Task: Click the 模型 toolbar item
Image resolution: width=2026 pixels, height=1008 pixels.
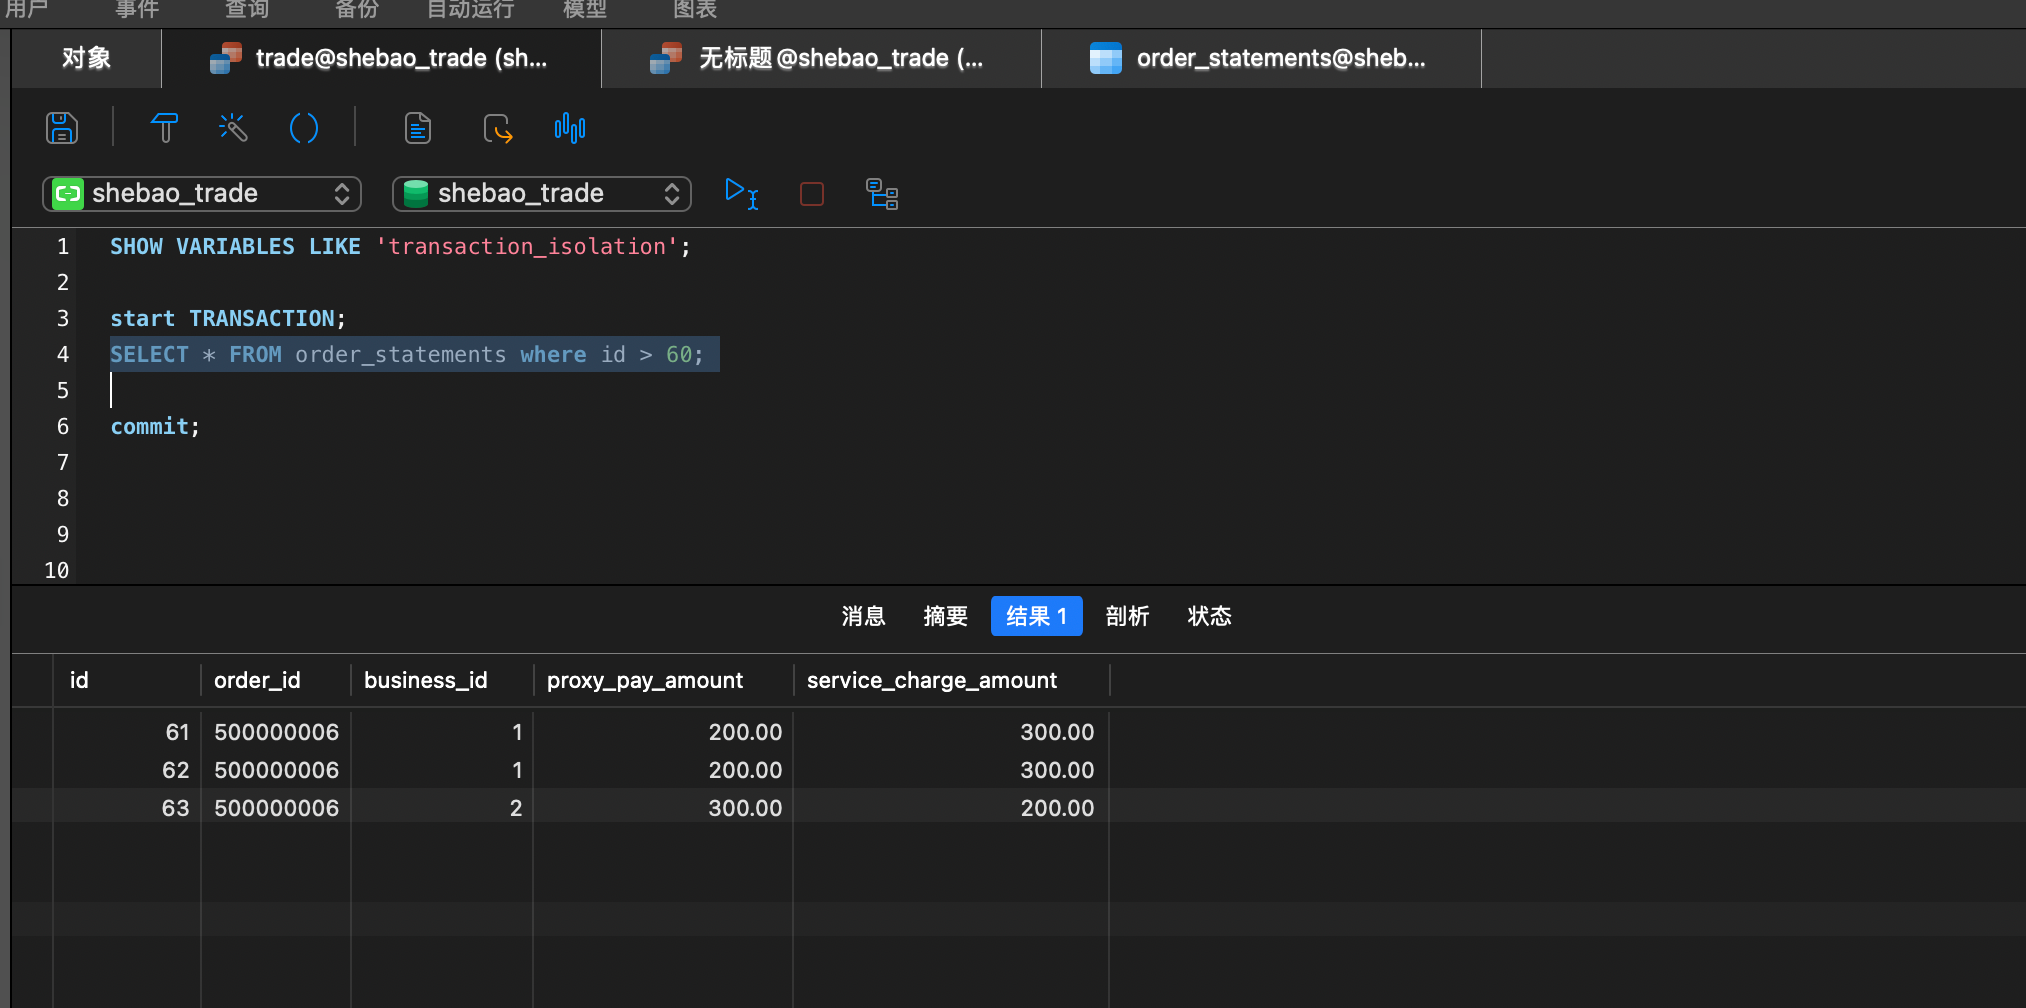Action: coord(585,10)
